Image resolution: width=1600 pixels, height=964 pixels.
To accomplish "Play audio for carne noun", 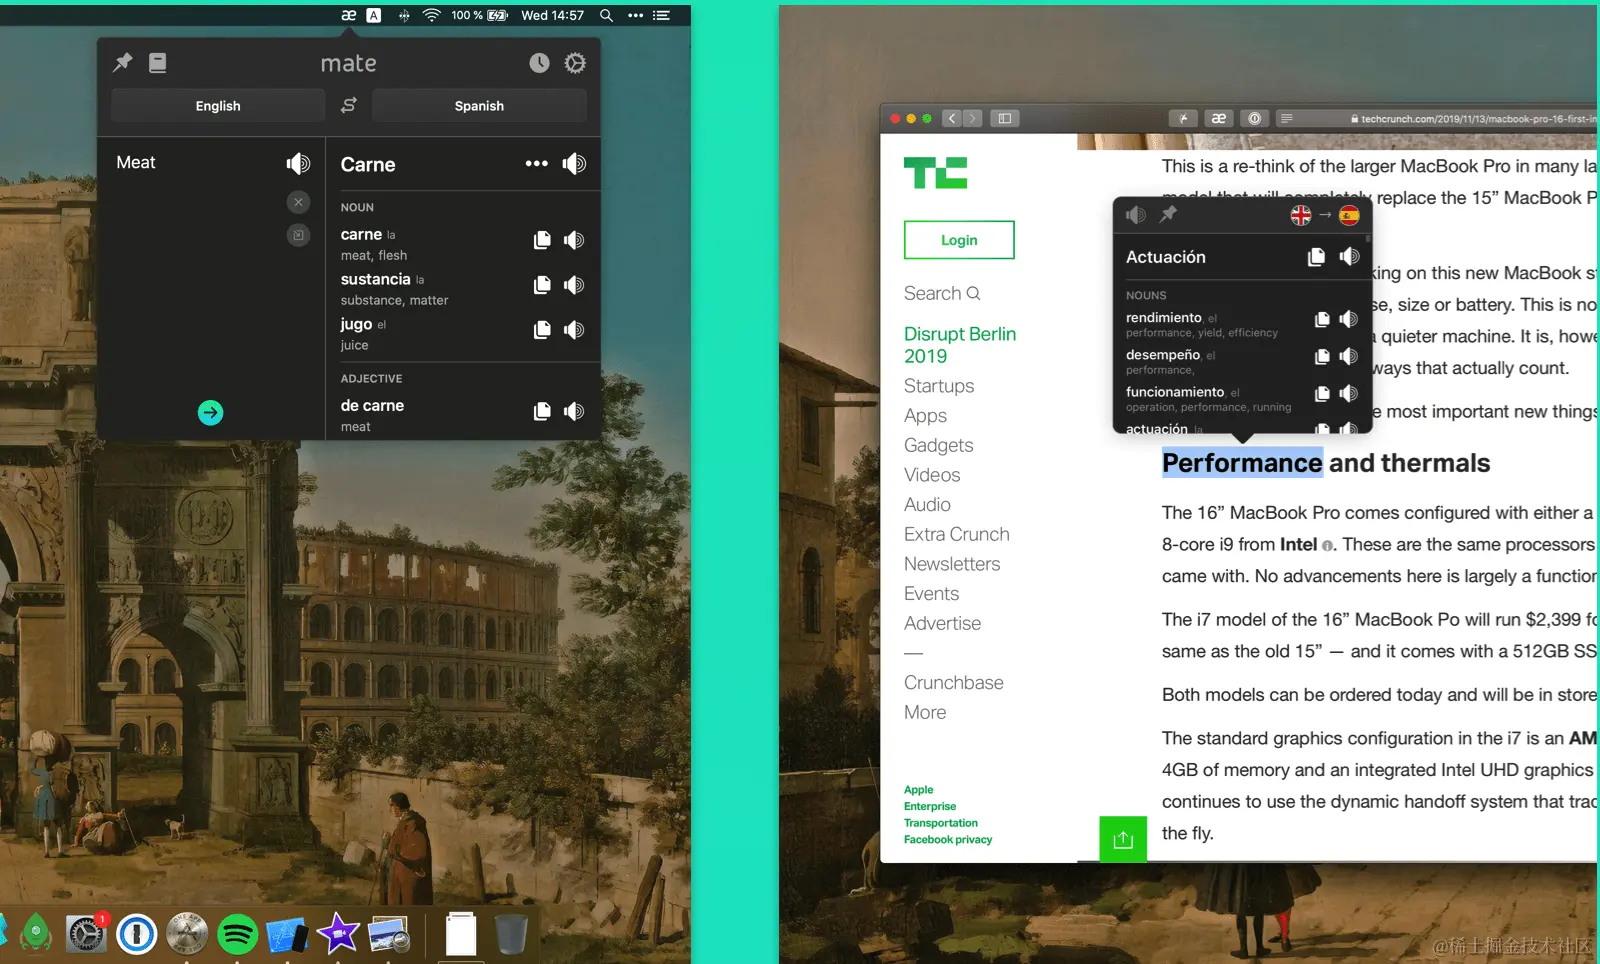I will pyautogui.click(x=574, y=240).
